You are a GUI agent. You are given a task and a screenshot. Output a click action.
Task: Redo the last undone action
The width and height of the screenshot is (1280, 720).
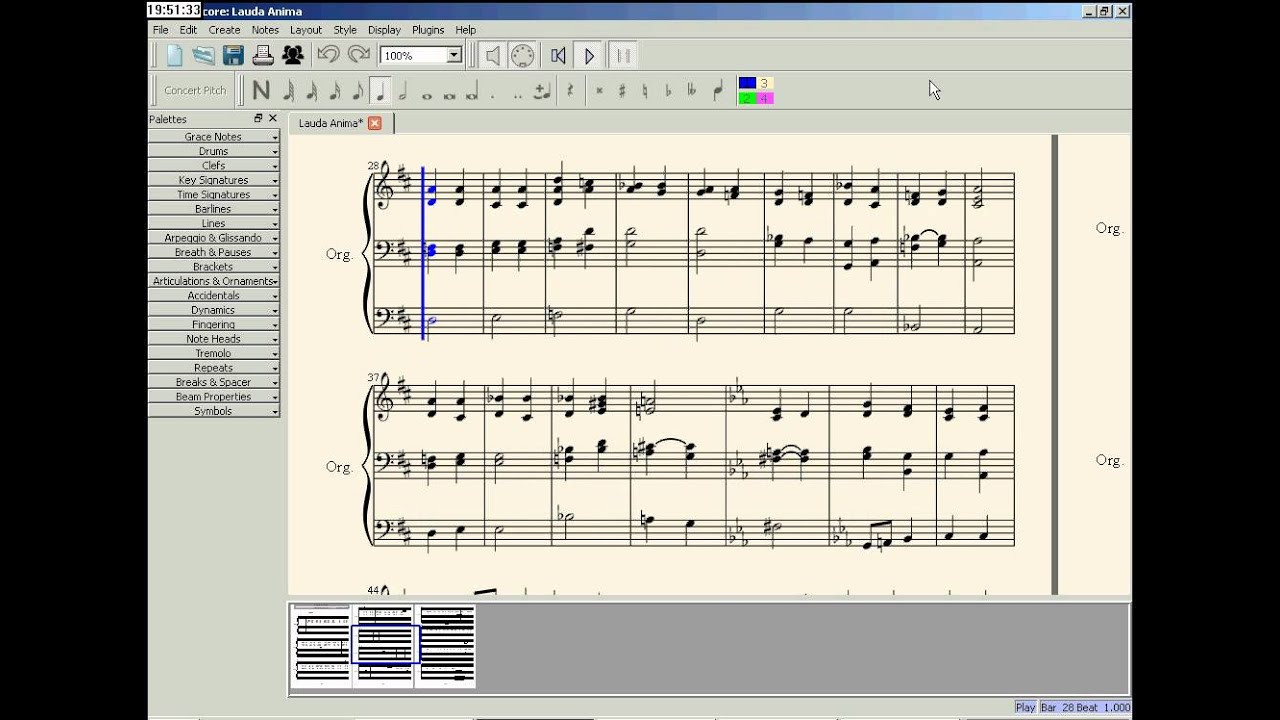tap(358, 56)
